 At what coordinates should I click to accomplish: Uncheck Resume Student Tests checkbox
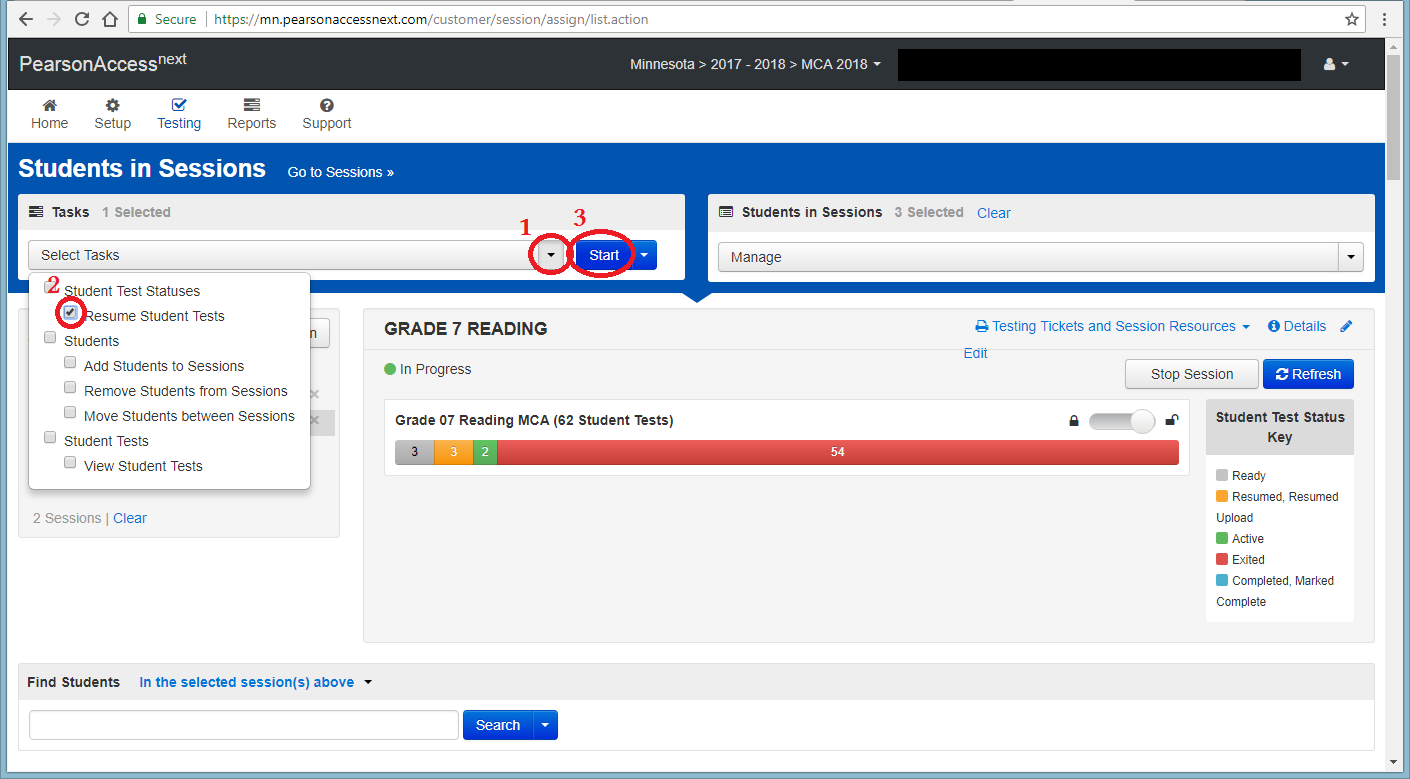[71, 313]
